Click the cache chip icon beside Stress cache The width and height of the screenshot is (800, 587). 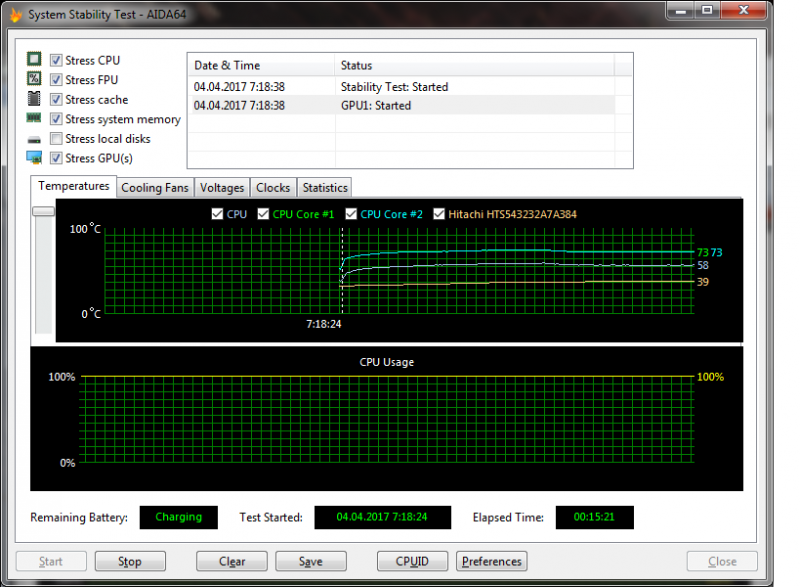click(33, 100)
